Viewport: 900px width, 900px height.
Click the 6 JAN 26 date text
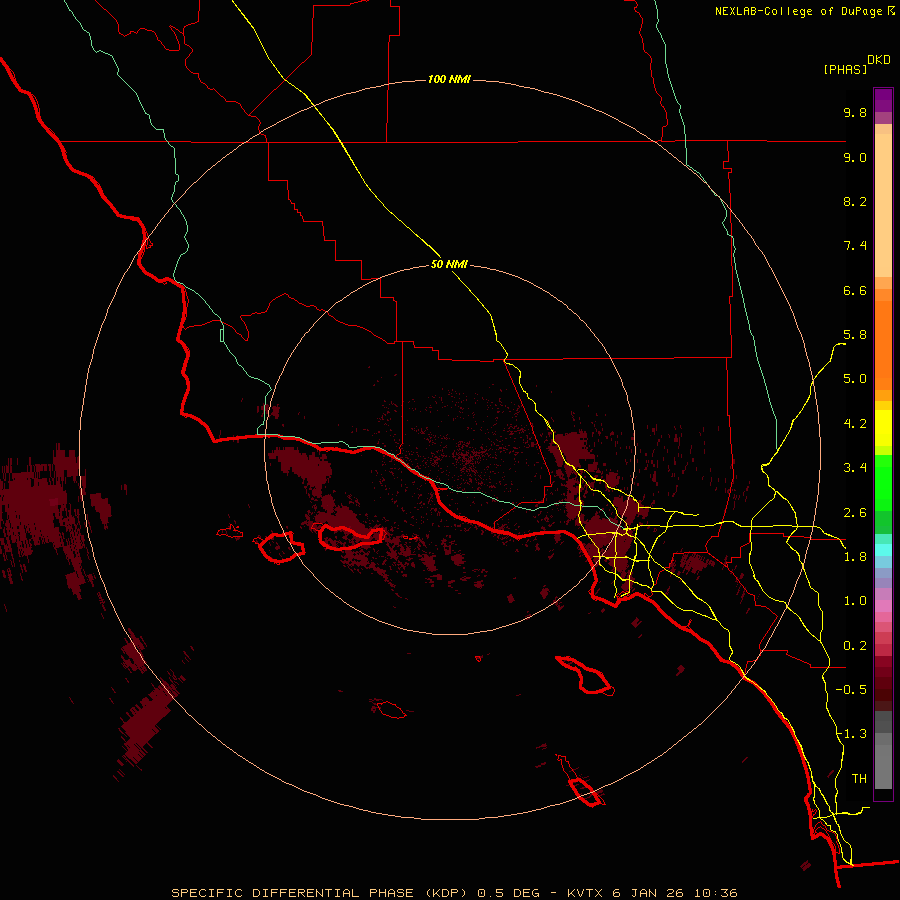coord(647,893)
